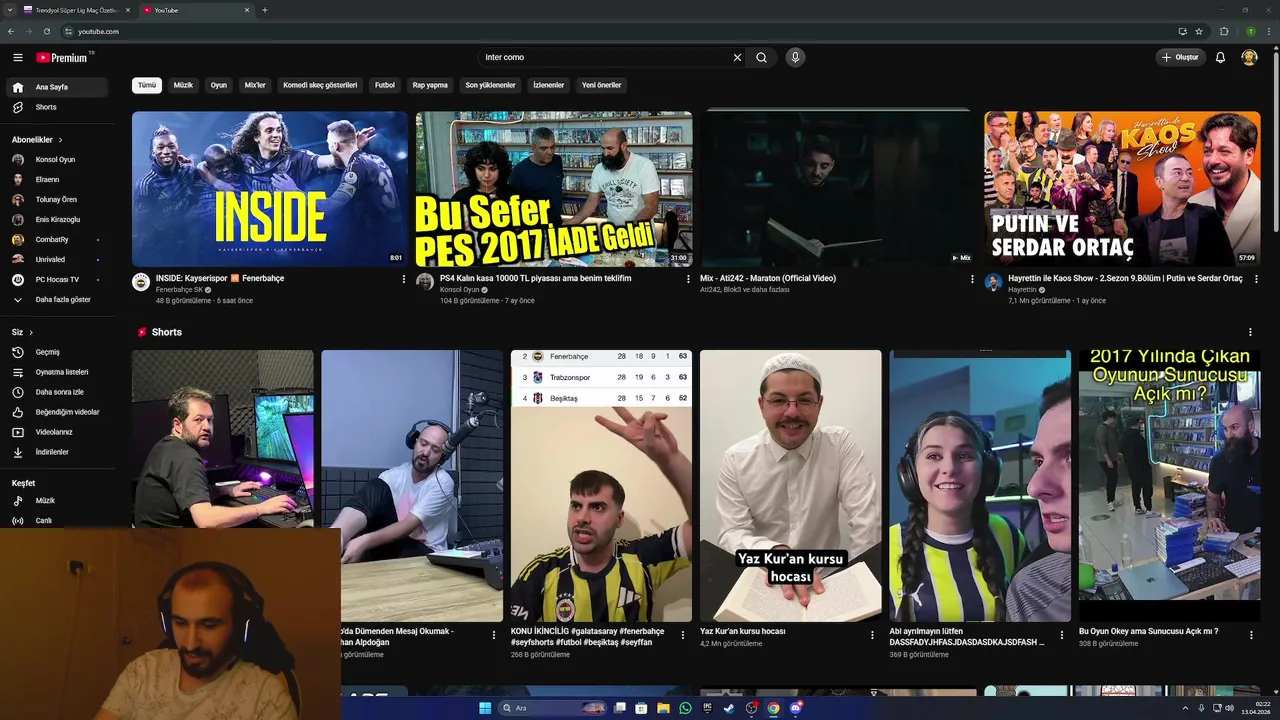
Task: Select the Son yüklenenler chip
Action: [490, 85]
